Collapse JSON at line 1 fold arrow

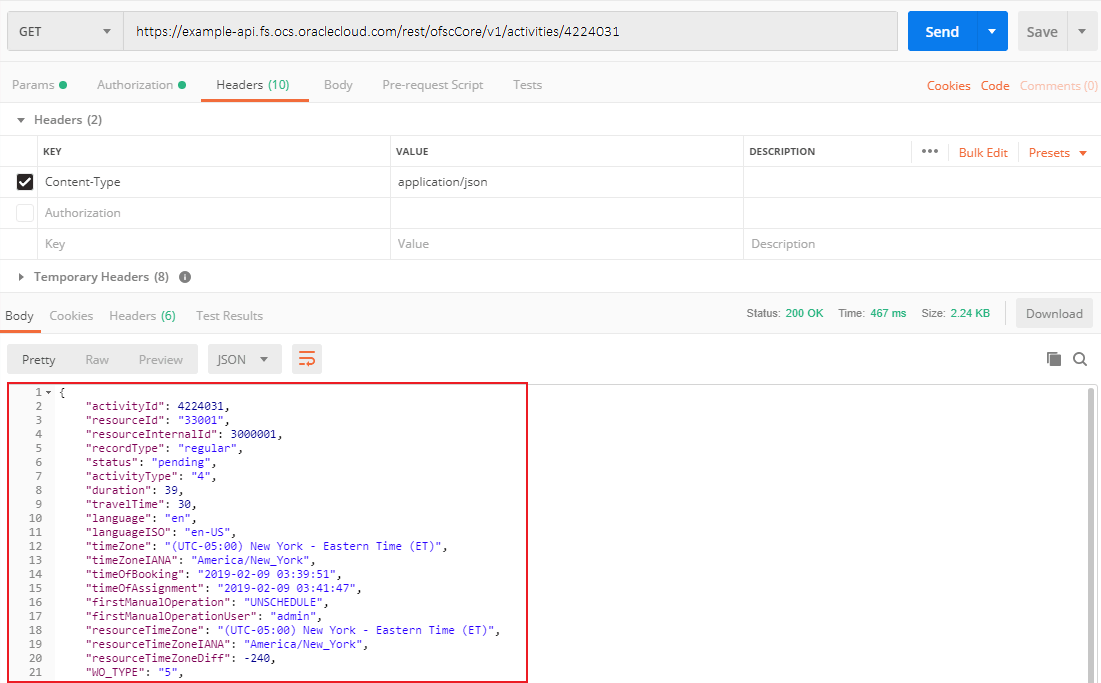48,392
